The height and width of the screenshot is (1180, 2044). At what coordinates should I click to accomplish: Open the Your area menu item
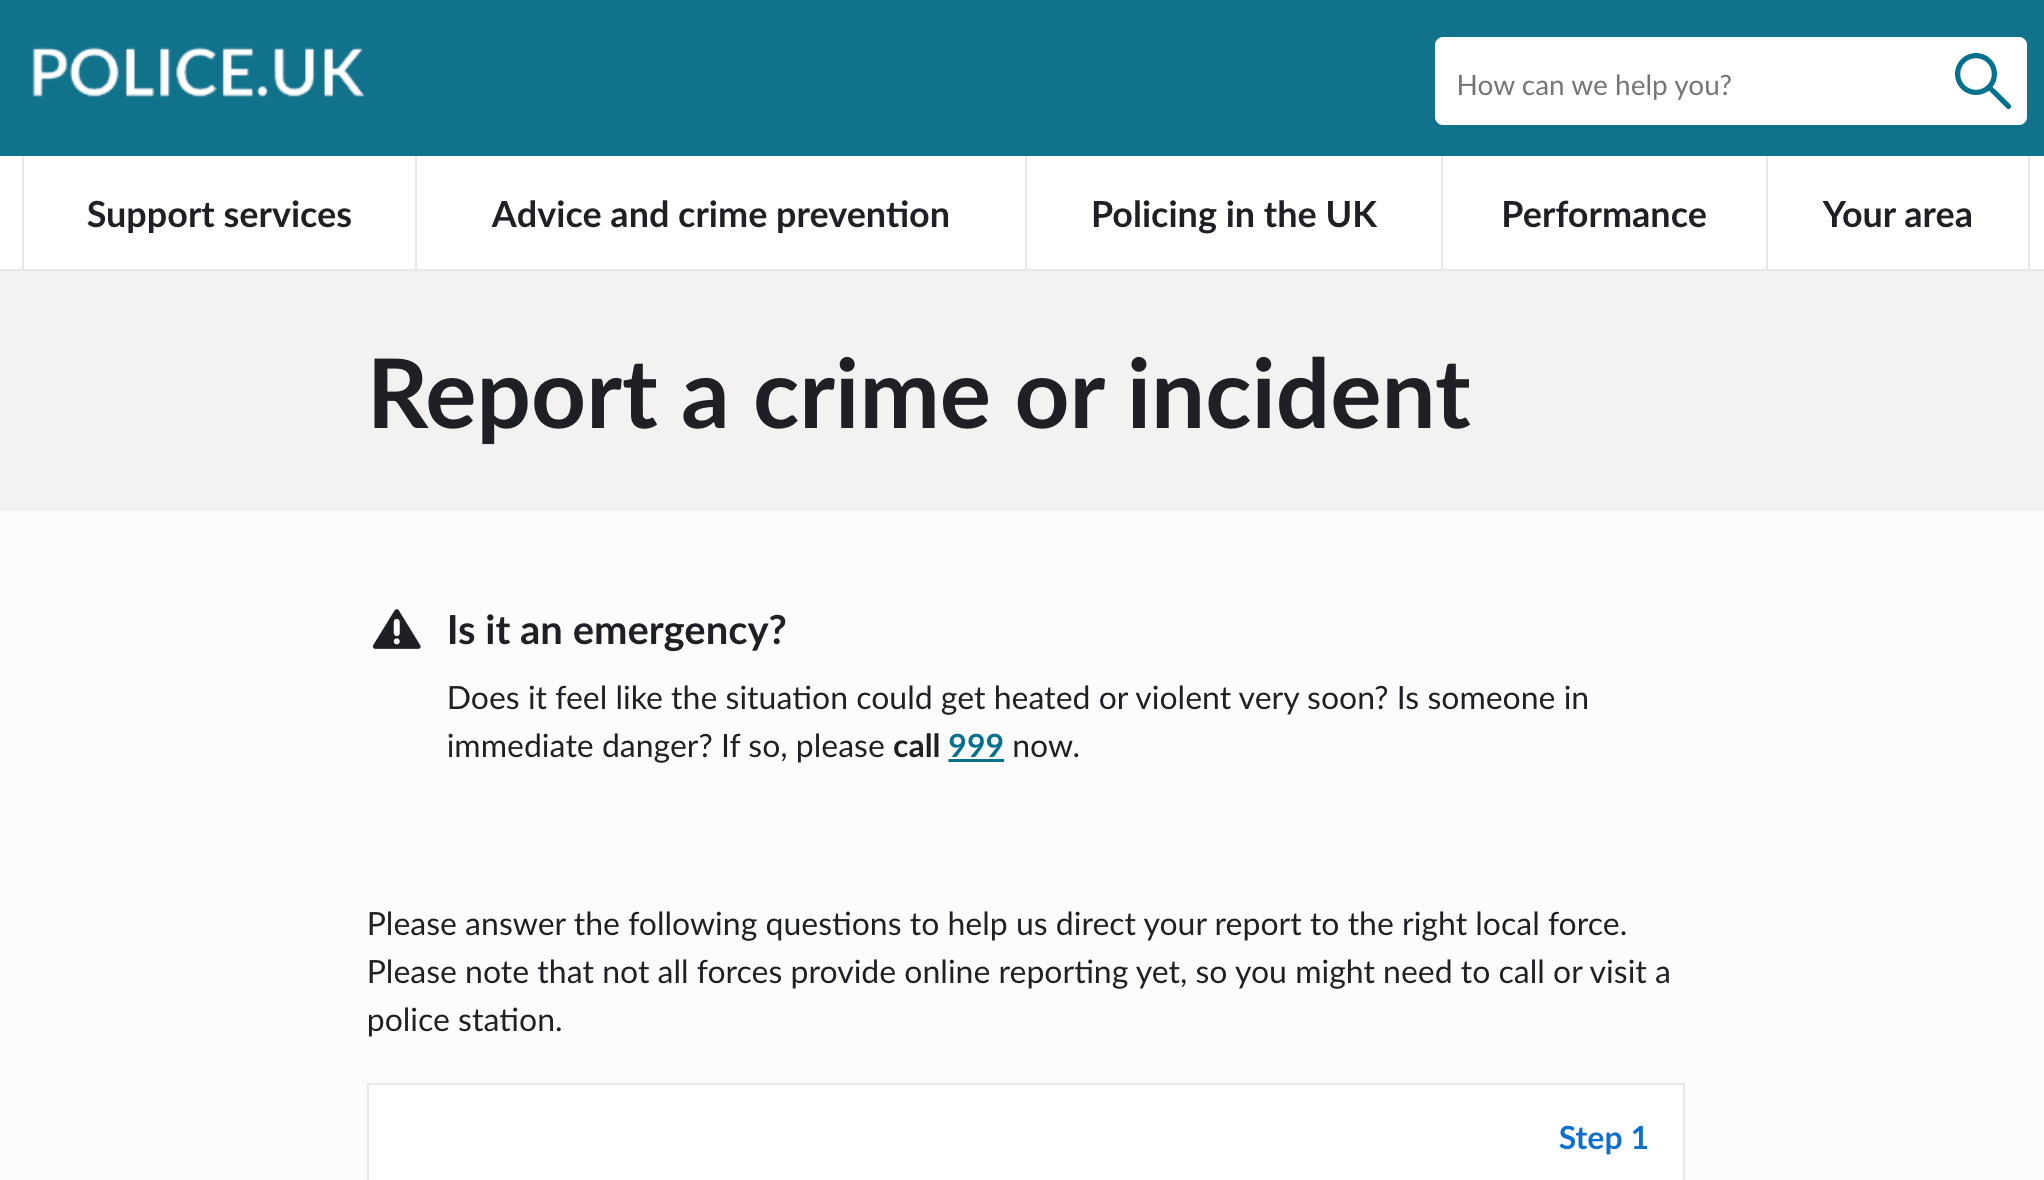(x=1897, y=214)
